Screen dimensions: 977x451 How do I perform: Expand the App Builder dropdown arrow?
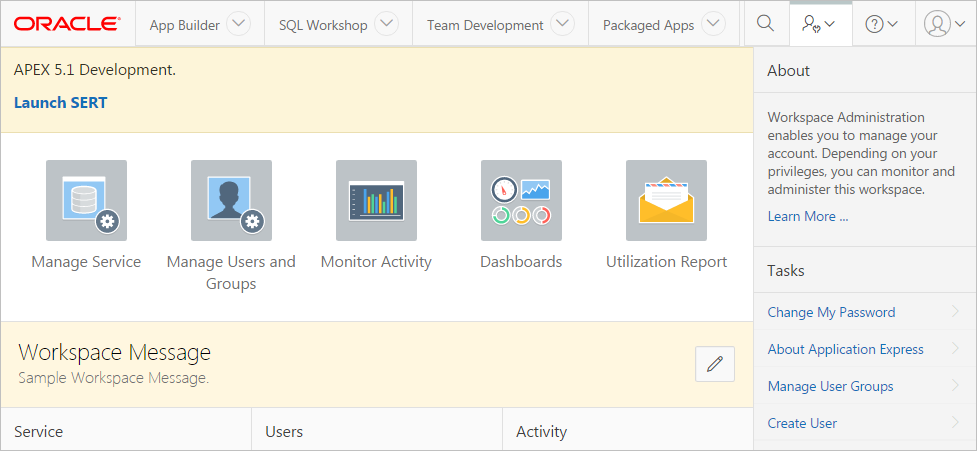click(x=238, y=25)
